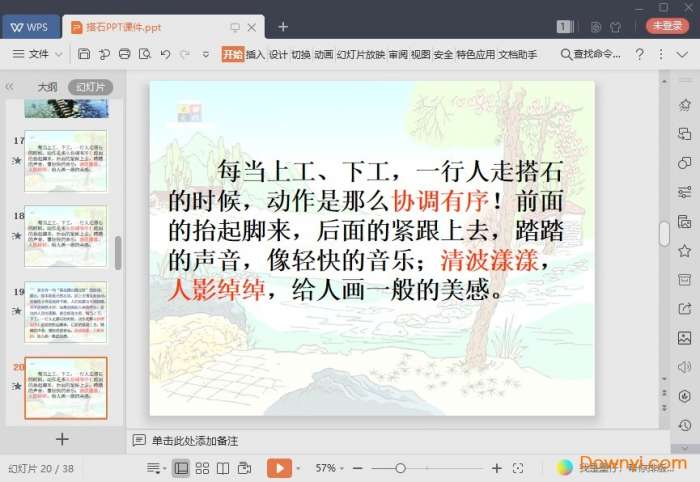The height and width of the screenshot is (482, 700).
Task: Select slide 17 thumbnail
Action: [x=66, y=161]
